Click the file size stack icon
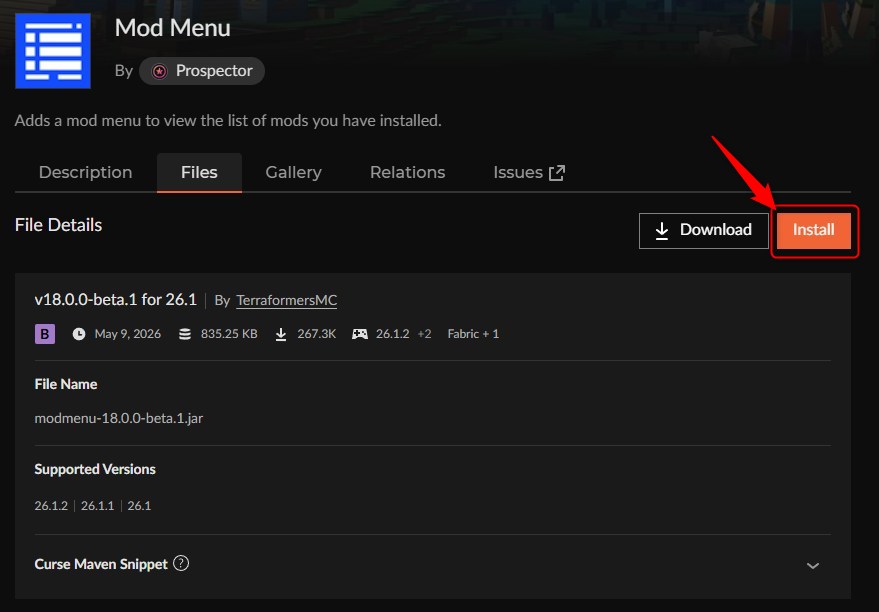This screenshot has width=879, height=612. click(185, 334)
